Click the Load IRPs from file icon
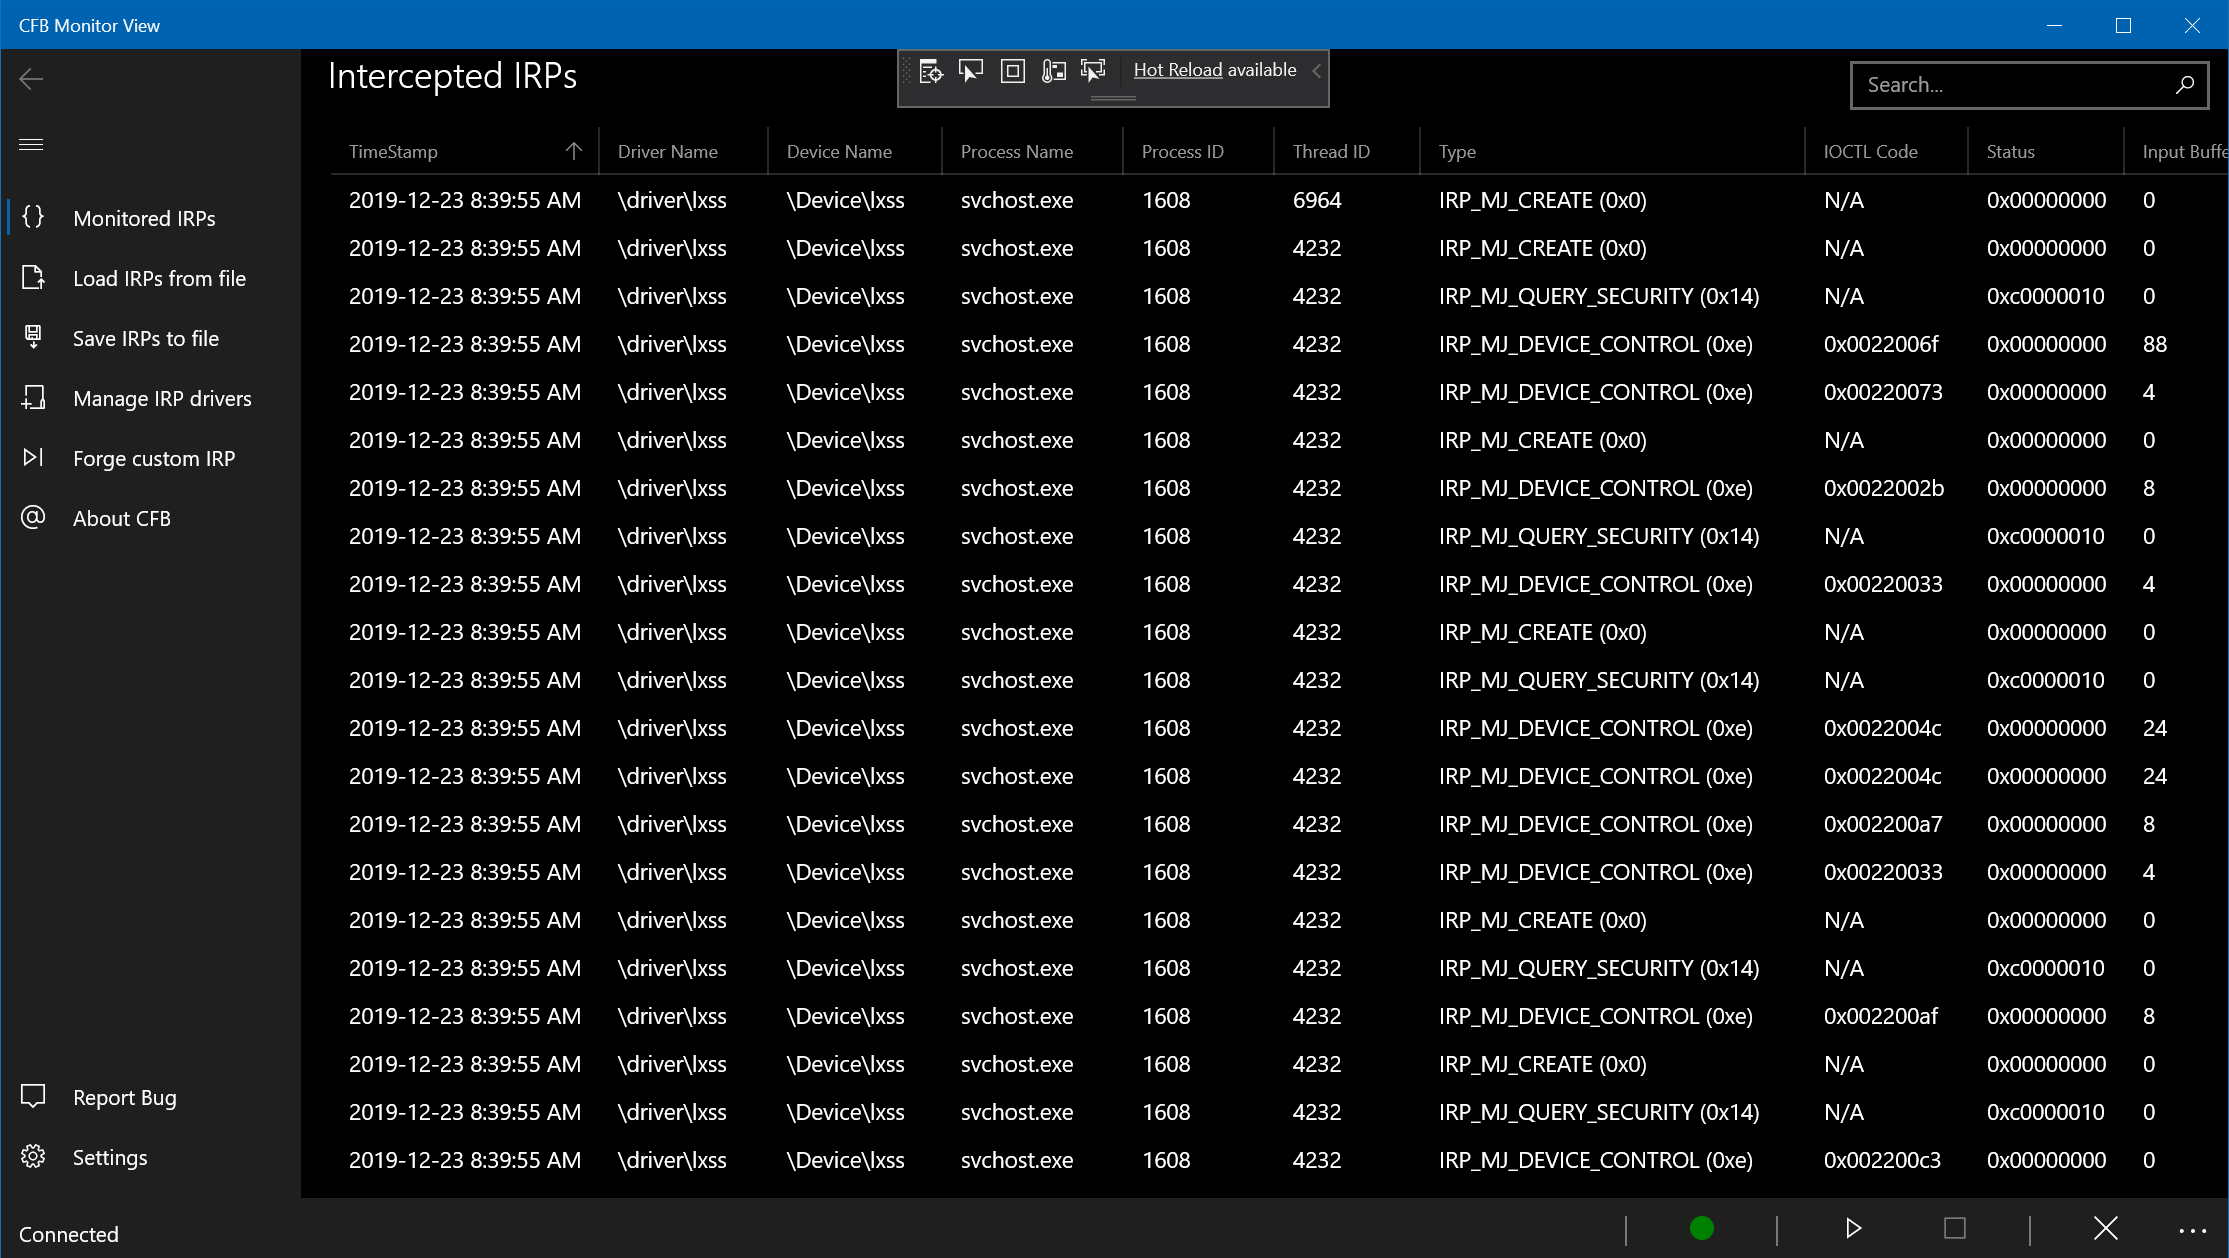2229x1258 pixels. 33,278
